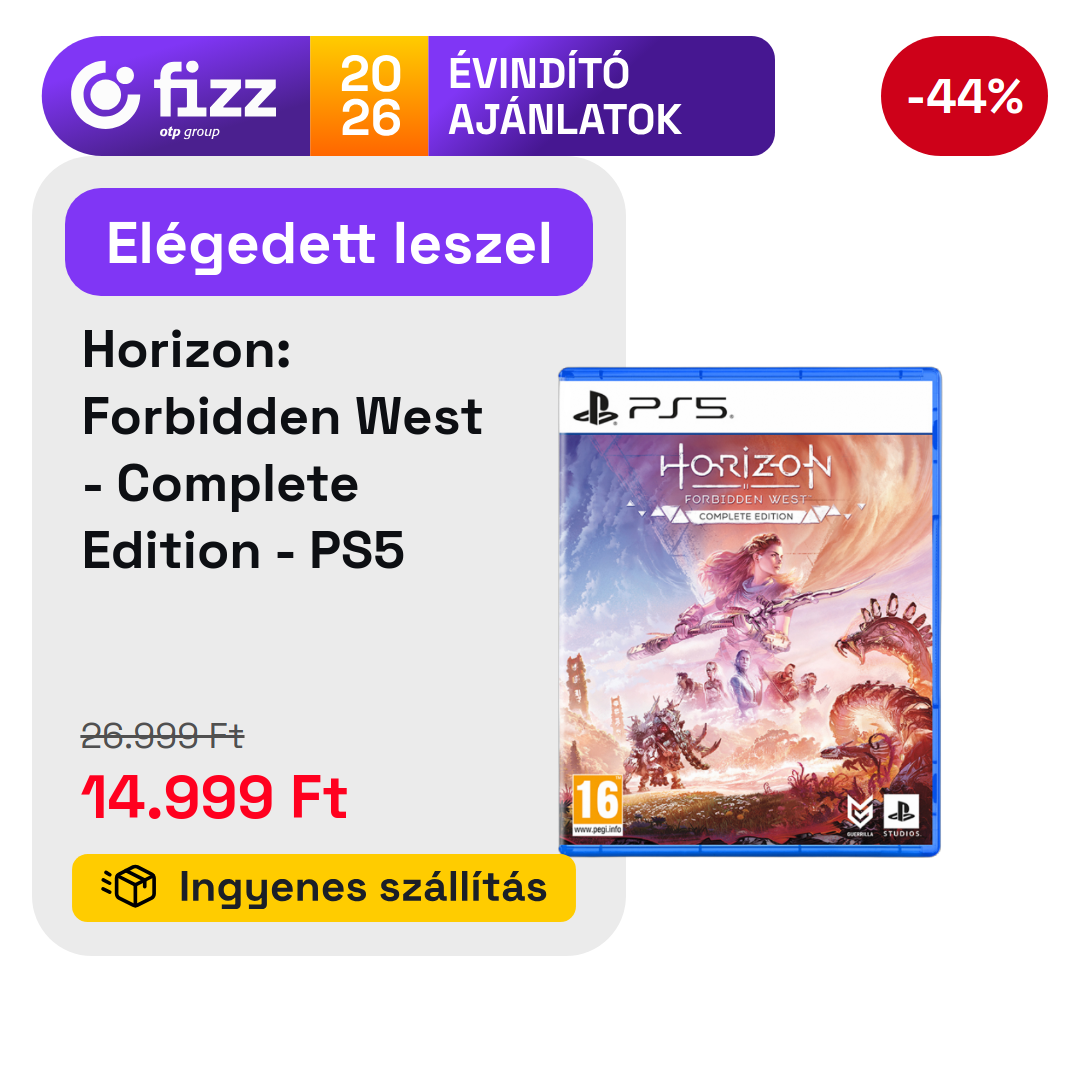Click the PlayStation Studios logo

902,815
